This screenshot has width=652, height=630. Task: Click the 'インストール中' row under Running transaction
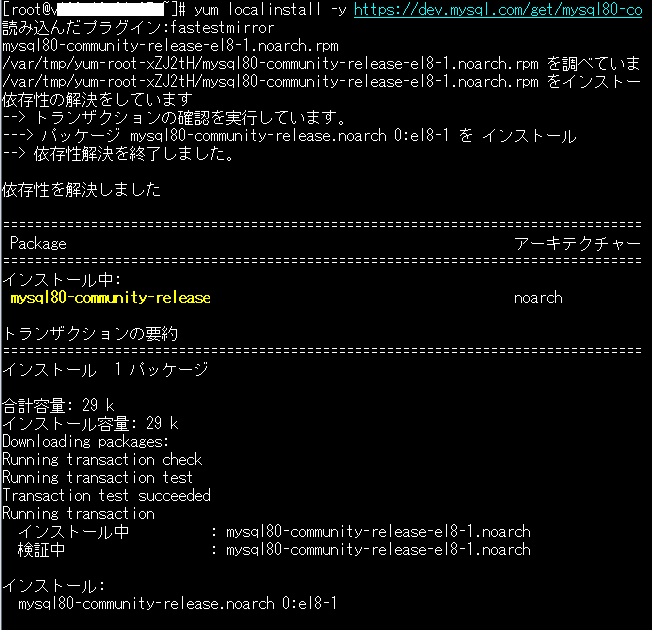coord(274,532)
